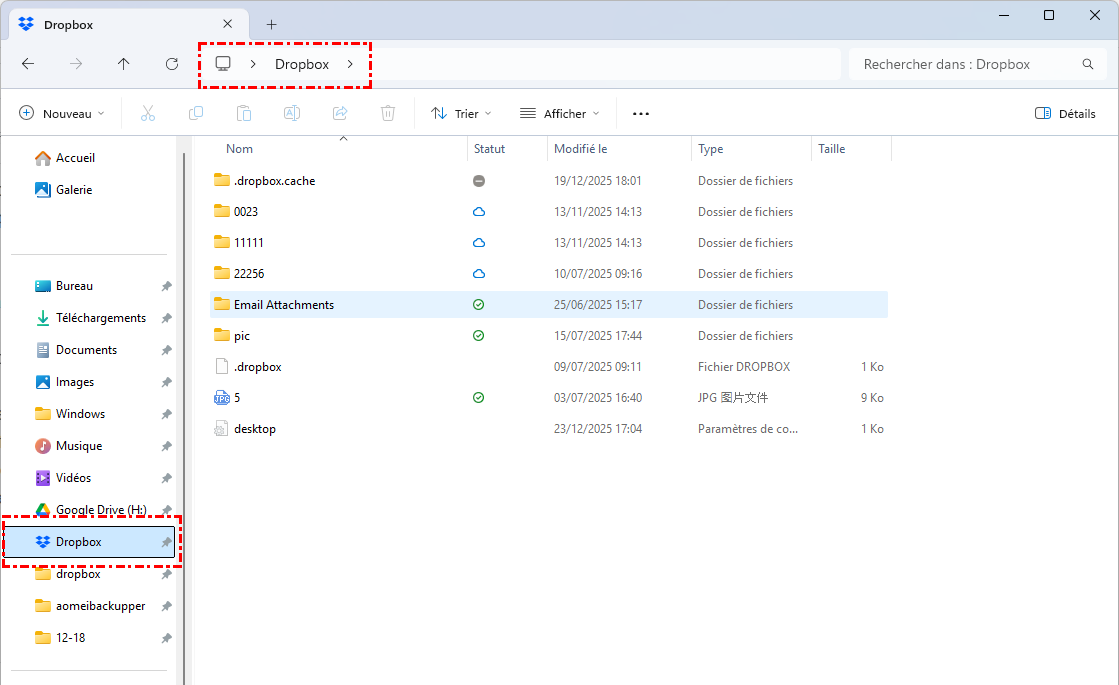Click the Rechercher dans : Dropbox search field
This screenshot has width=1119, height=685.
965,64
